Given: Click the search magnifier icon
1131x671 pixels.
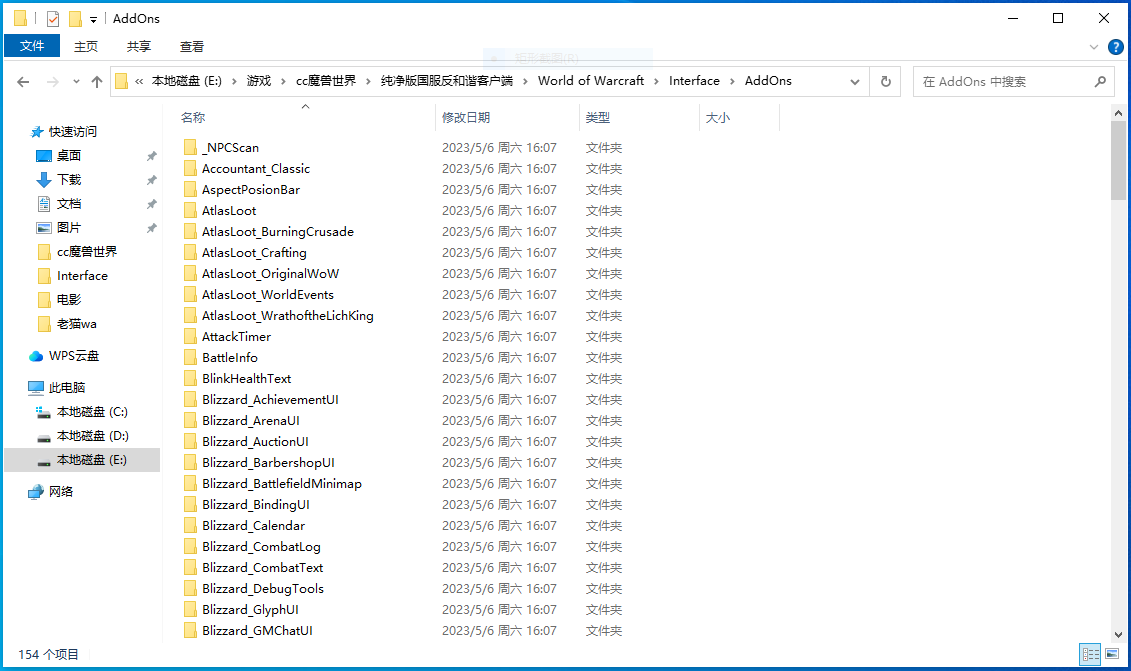Looking at the screenshot, I should coord(1098,81).
